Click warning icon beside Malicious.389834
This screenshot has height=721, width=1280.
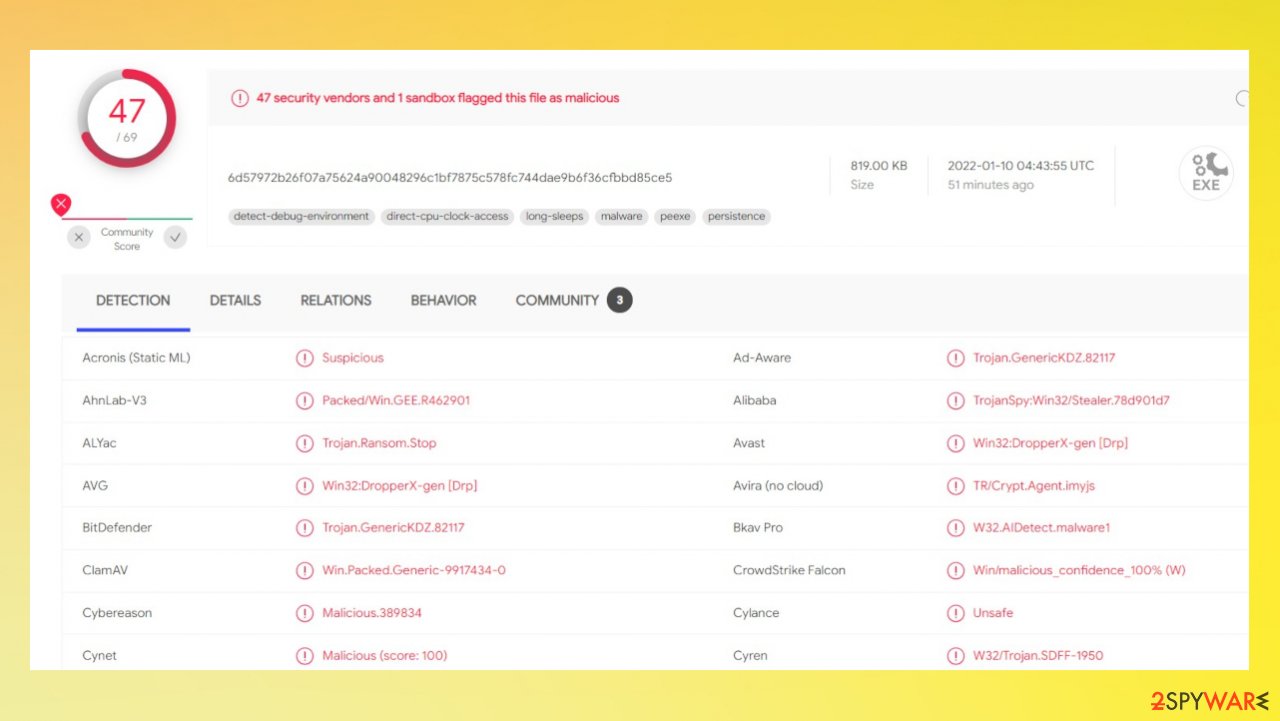coord(305,613)
